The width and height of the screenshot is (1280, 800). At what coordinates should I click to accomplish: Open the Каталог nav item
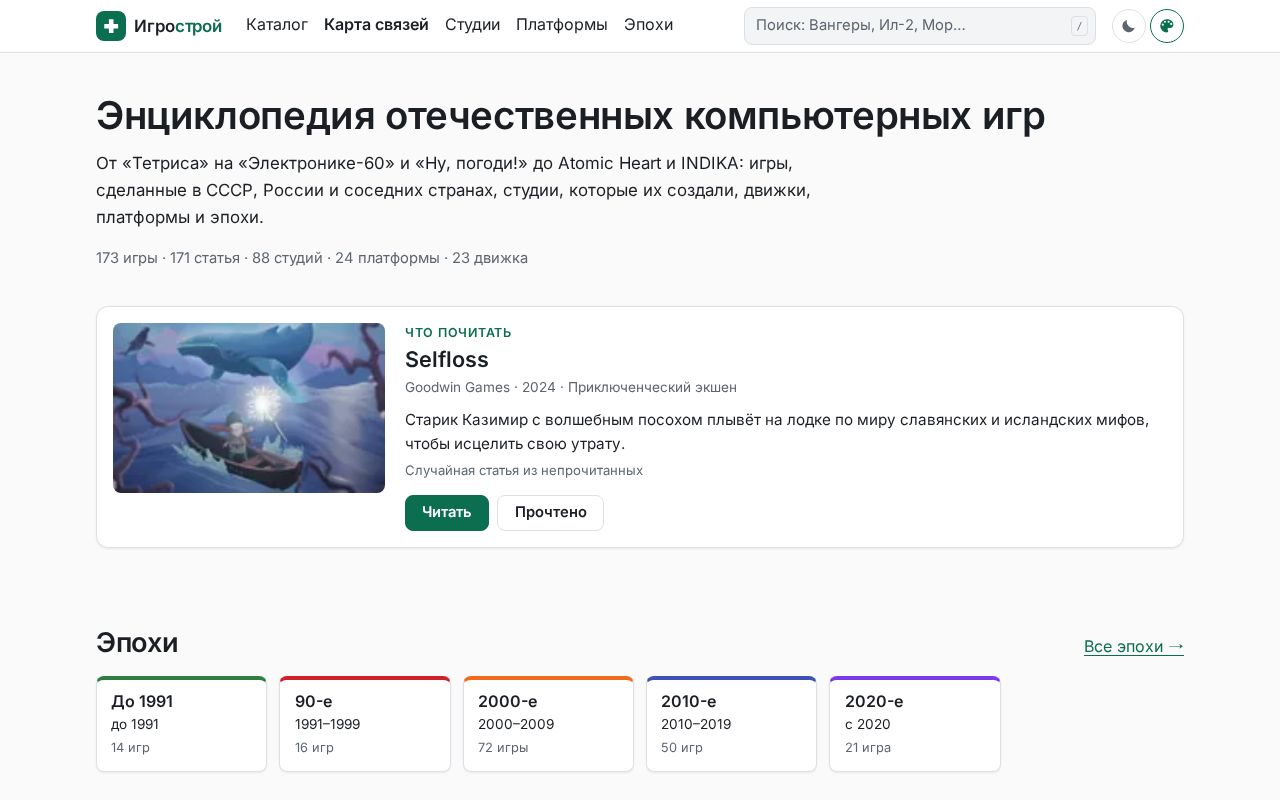tap(277, 25)
